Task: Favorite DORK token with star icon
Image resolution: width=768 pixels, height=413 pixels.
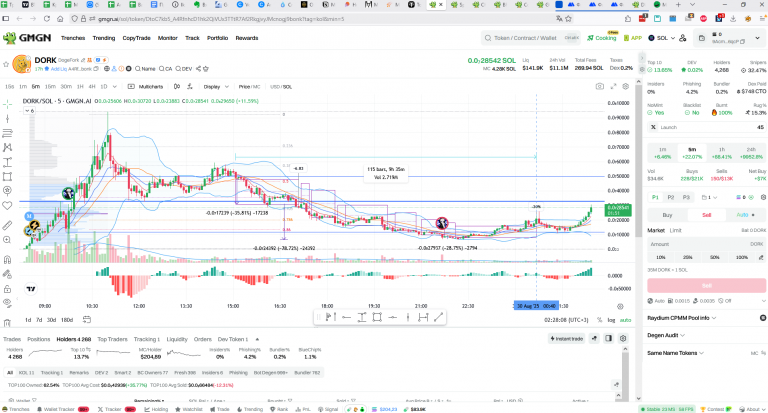Action: click(6, 64)
